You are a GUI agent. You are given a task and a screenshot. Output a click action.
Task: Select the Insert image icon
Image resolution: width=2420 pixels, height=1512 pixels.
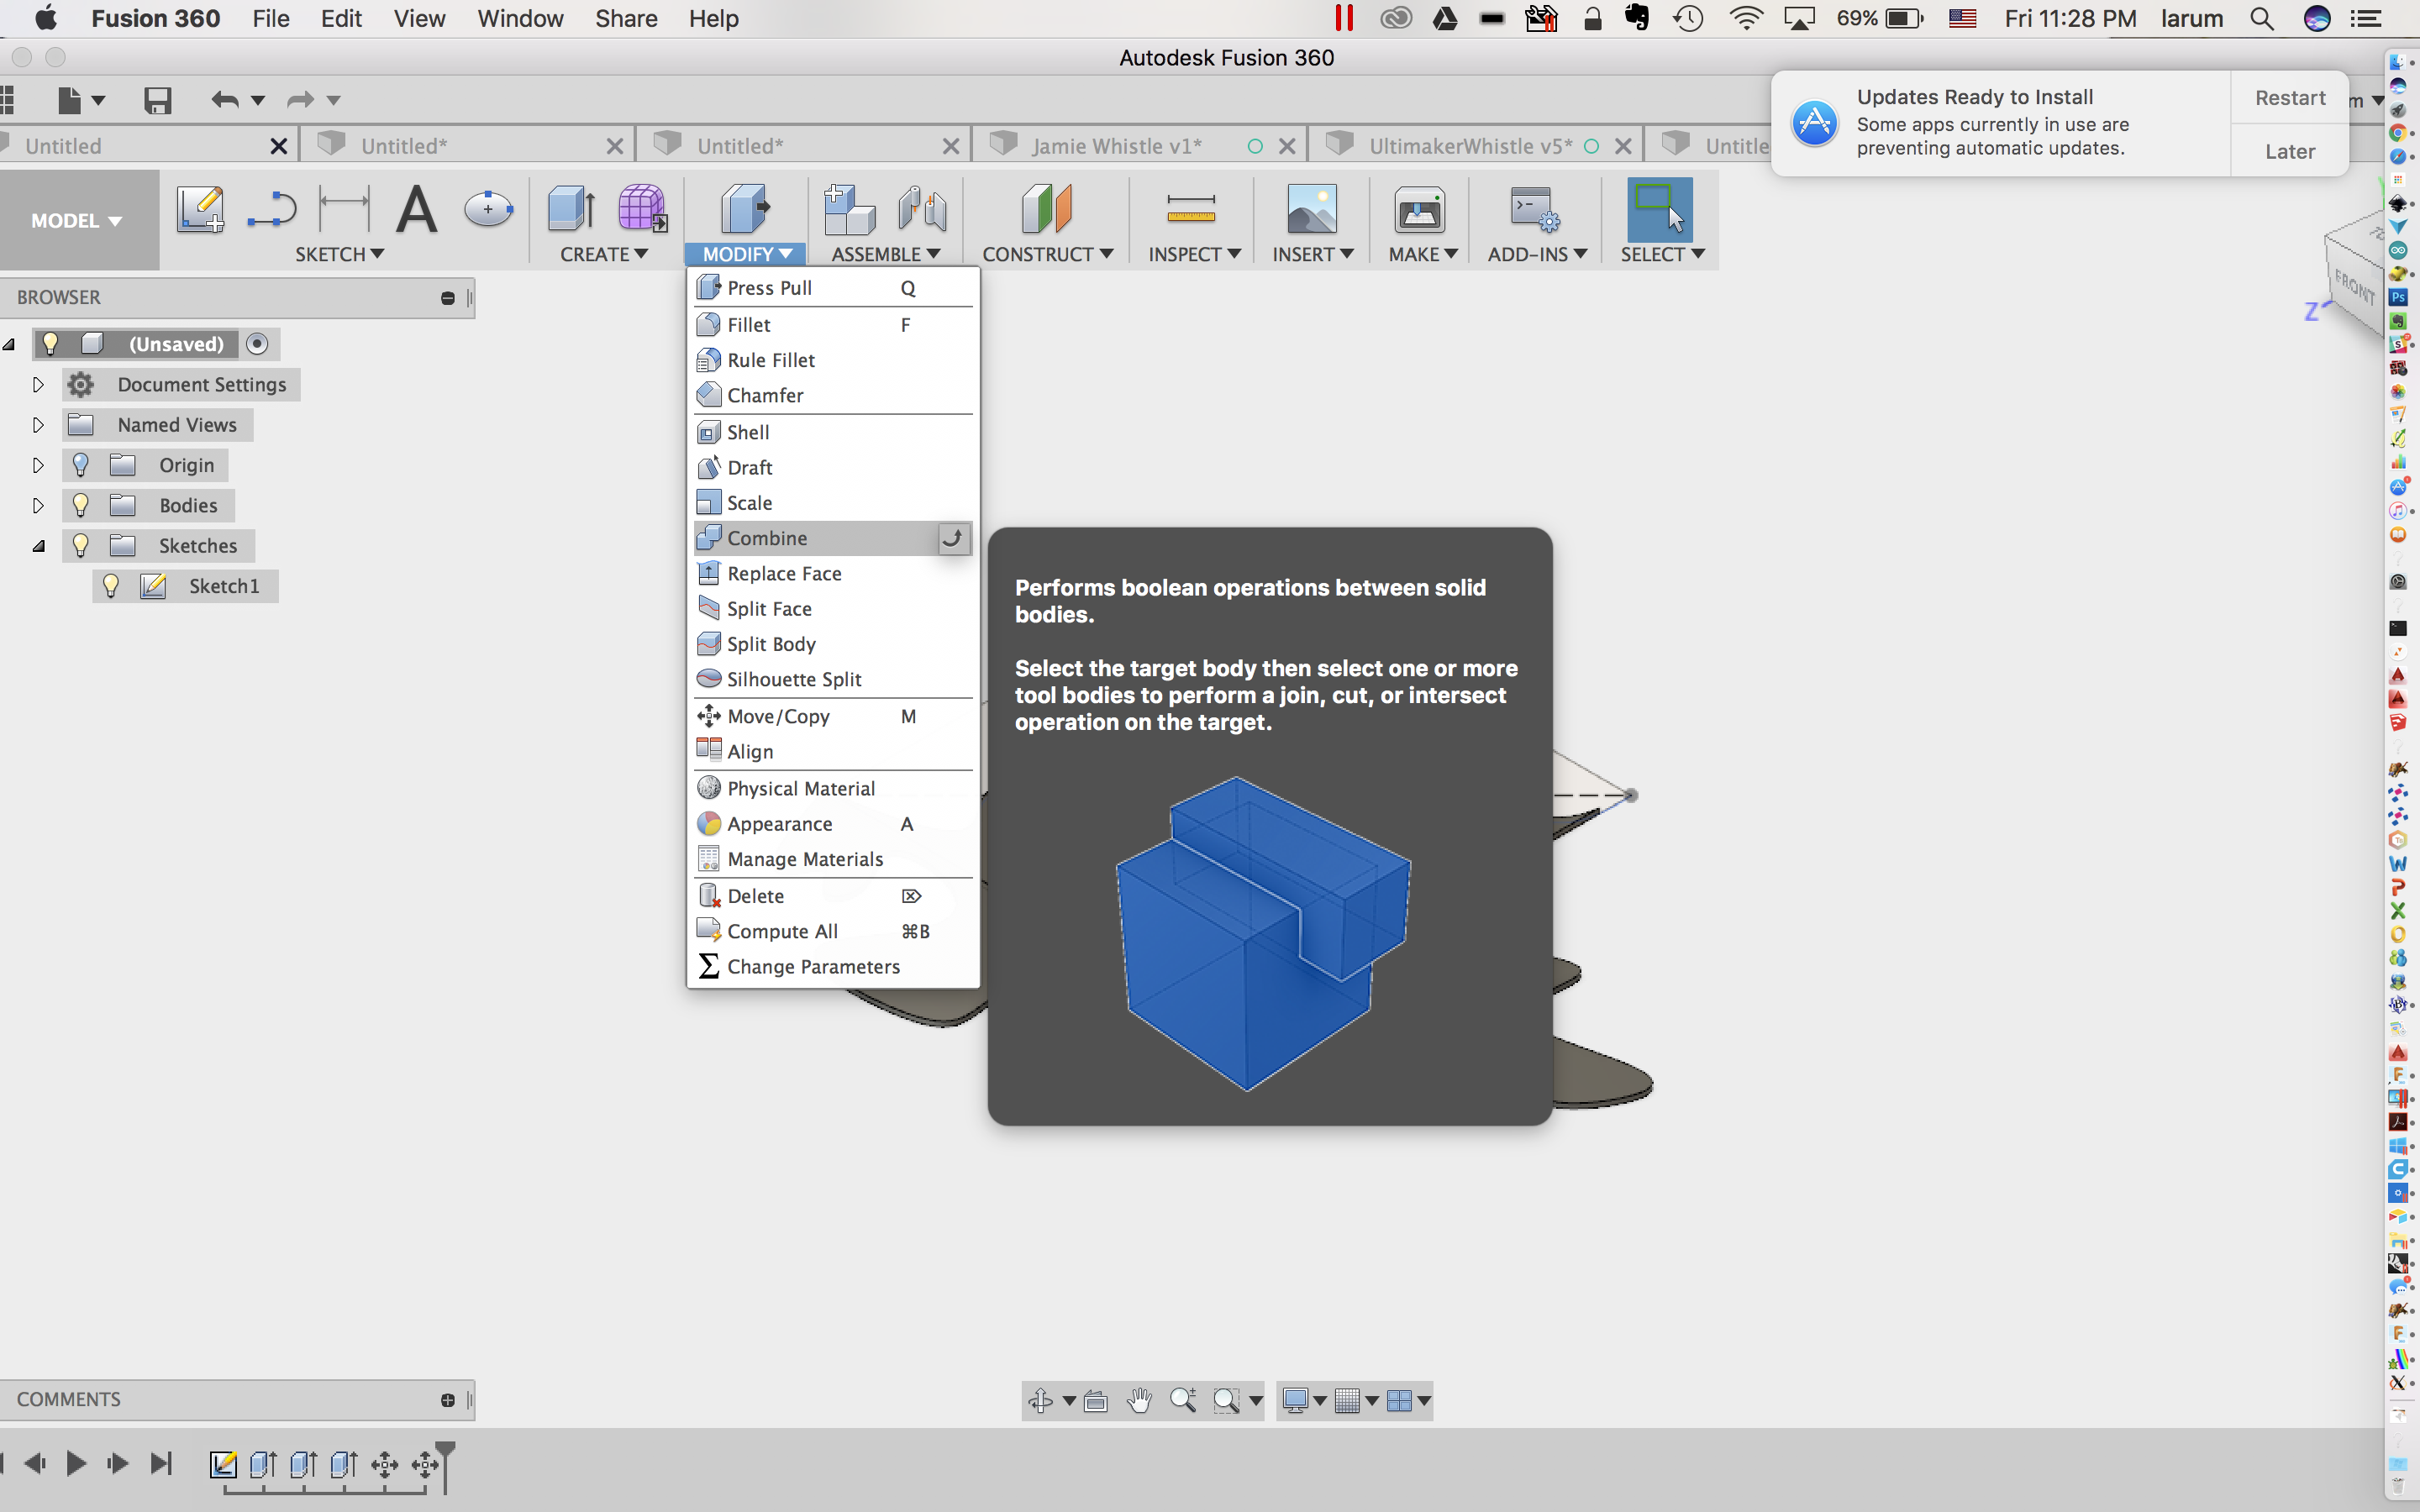(x=1311, y=209)
